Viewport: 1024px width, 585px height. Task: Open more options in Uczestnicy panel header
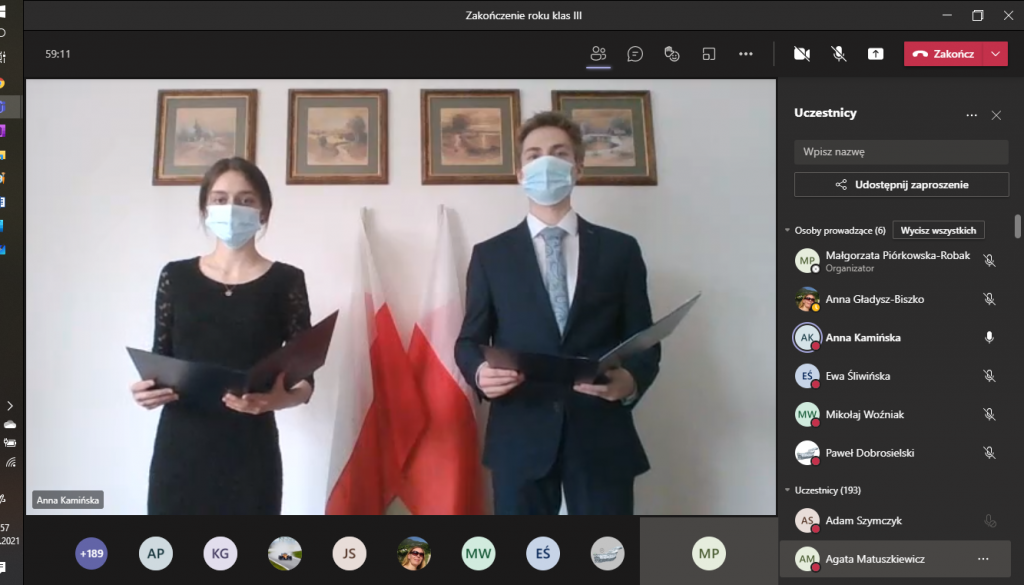click(x=971, y=115)
